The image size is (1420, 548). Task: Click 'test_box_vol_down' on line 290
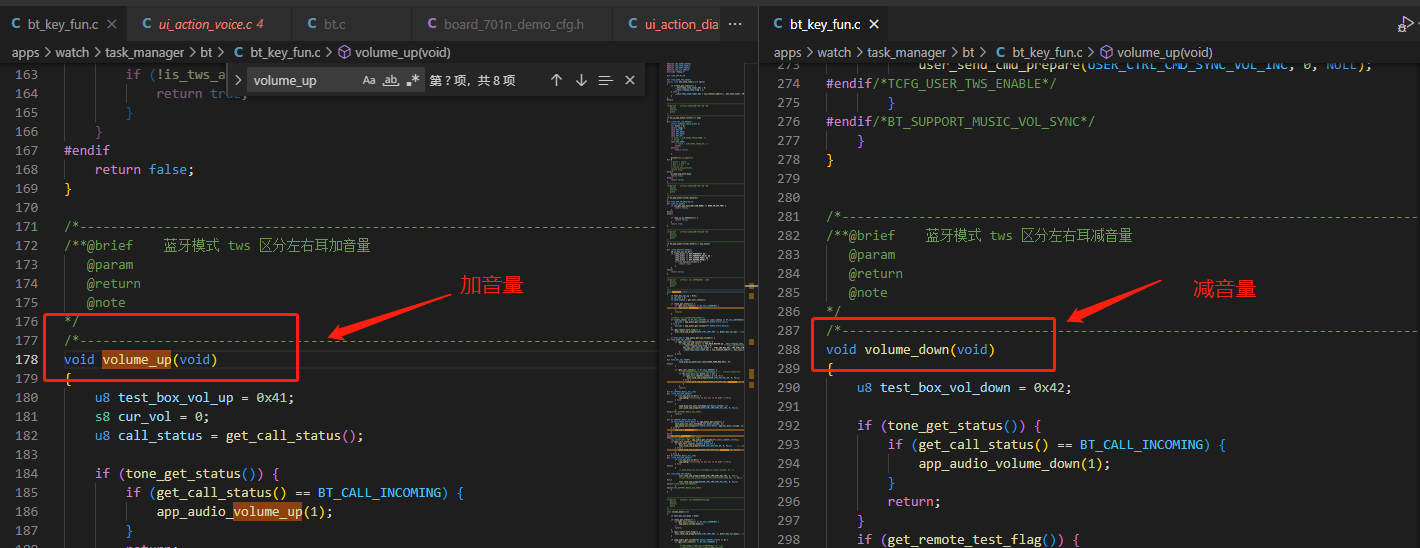point(945,387)
